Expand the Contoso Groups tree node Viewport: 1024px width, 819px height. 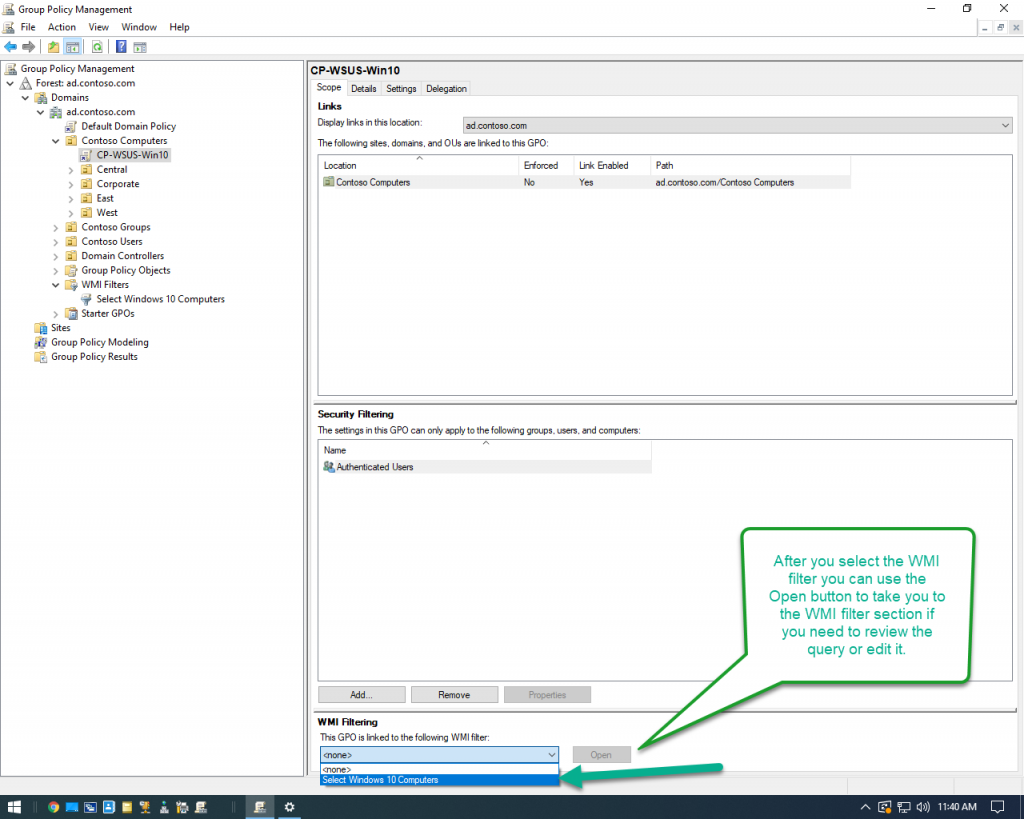[x=56, y=227]
